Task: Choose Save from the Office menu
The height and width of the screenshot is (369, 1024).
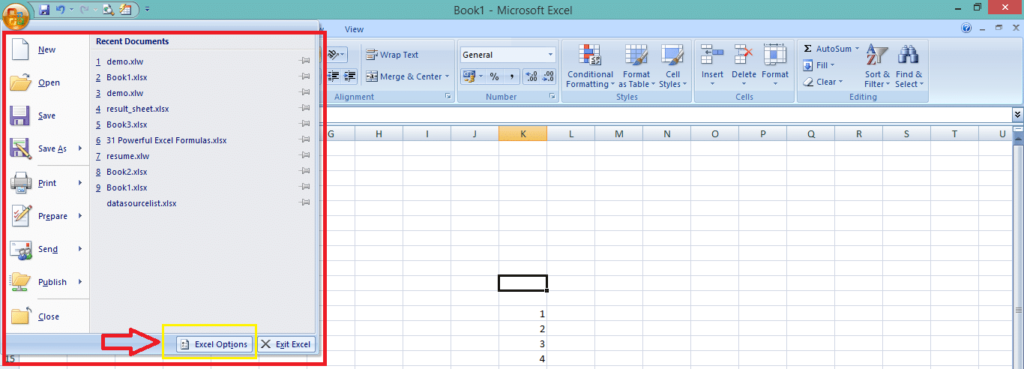Action: coord(46,116)
